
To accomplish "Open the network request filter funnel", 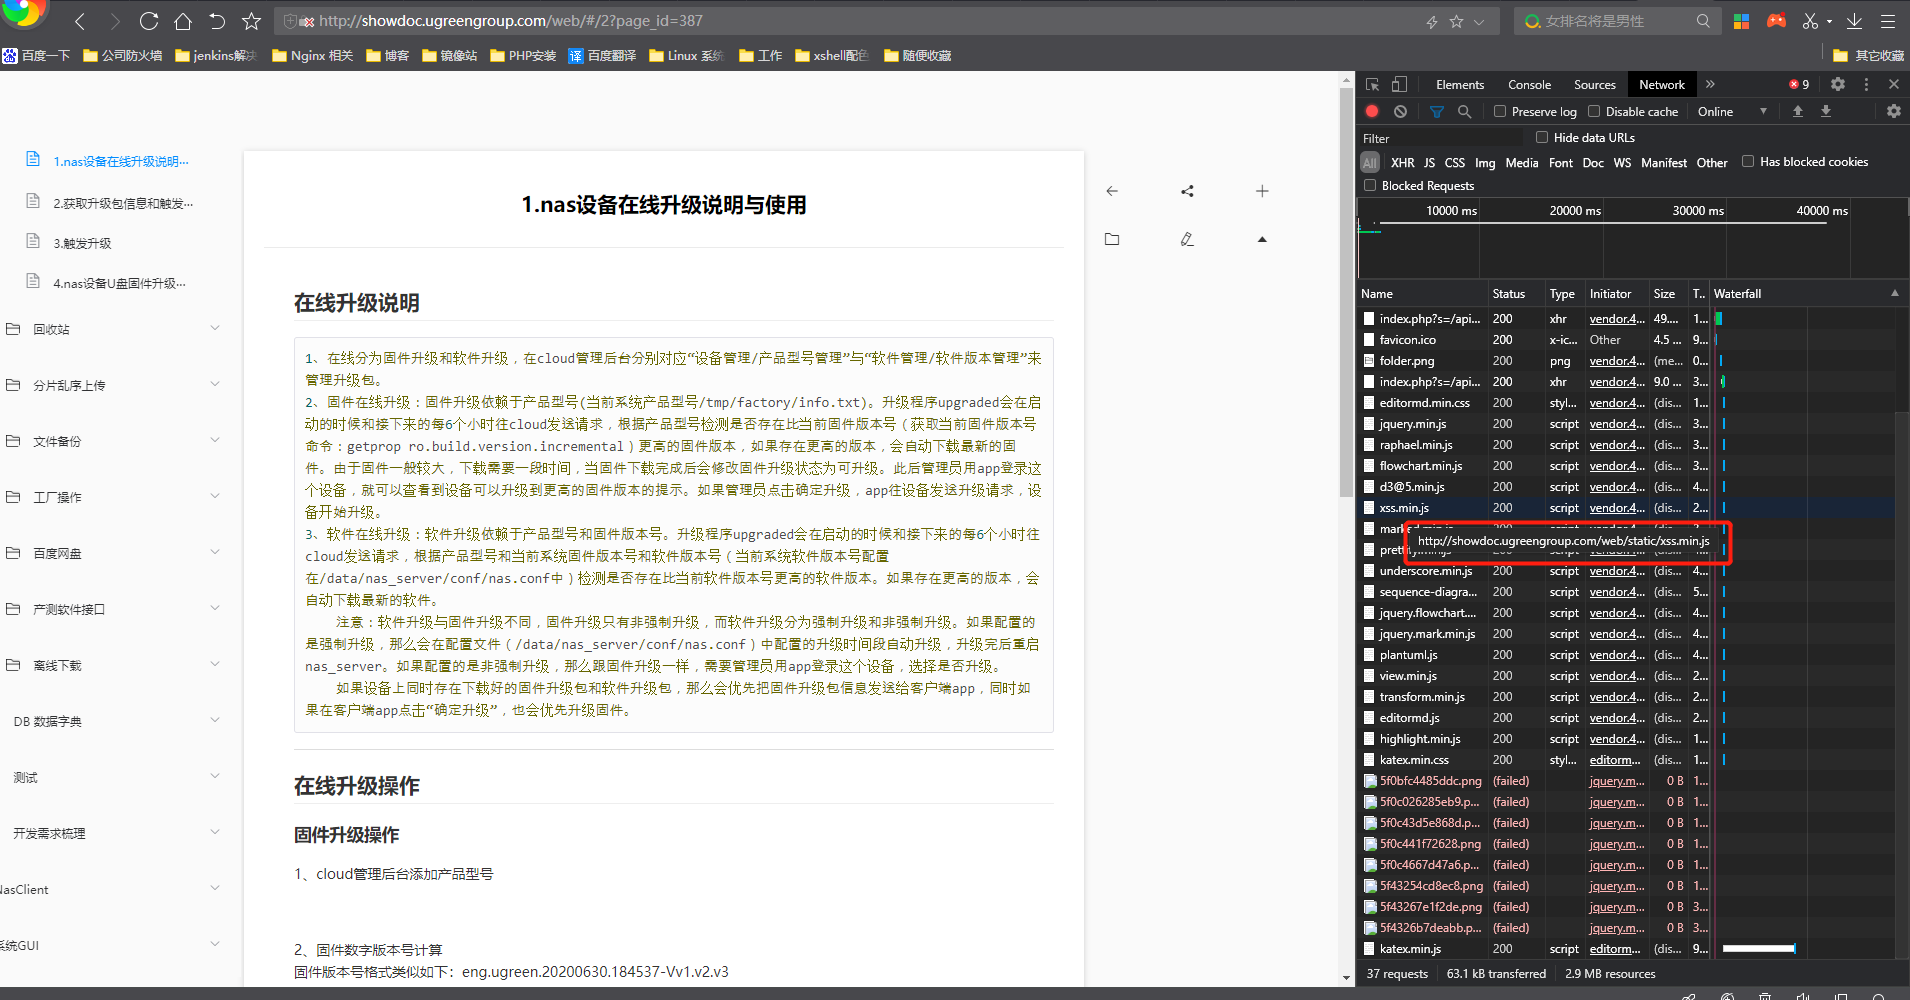I will tap(1437, 111).
